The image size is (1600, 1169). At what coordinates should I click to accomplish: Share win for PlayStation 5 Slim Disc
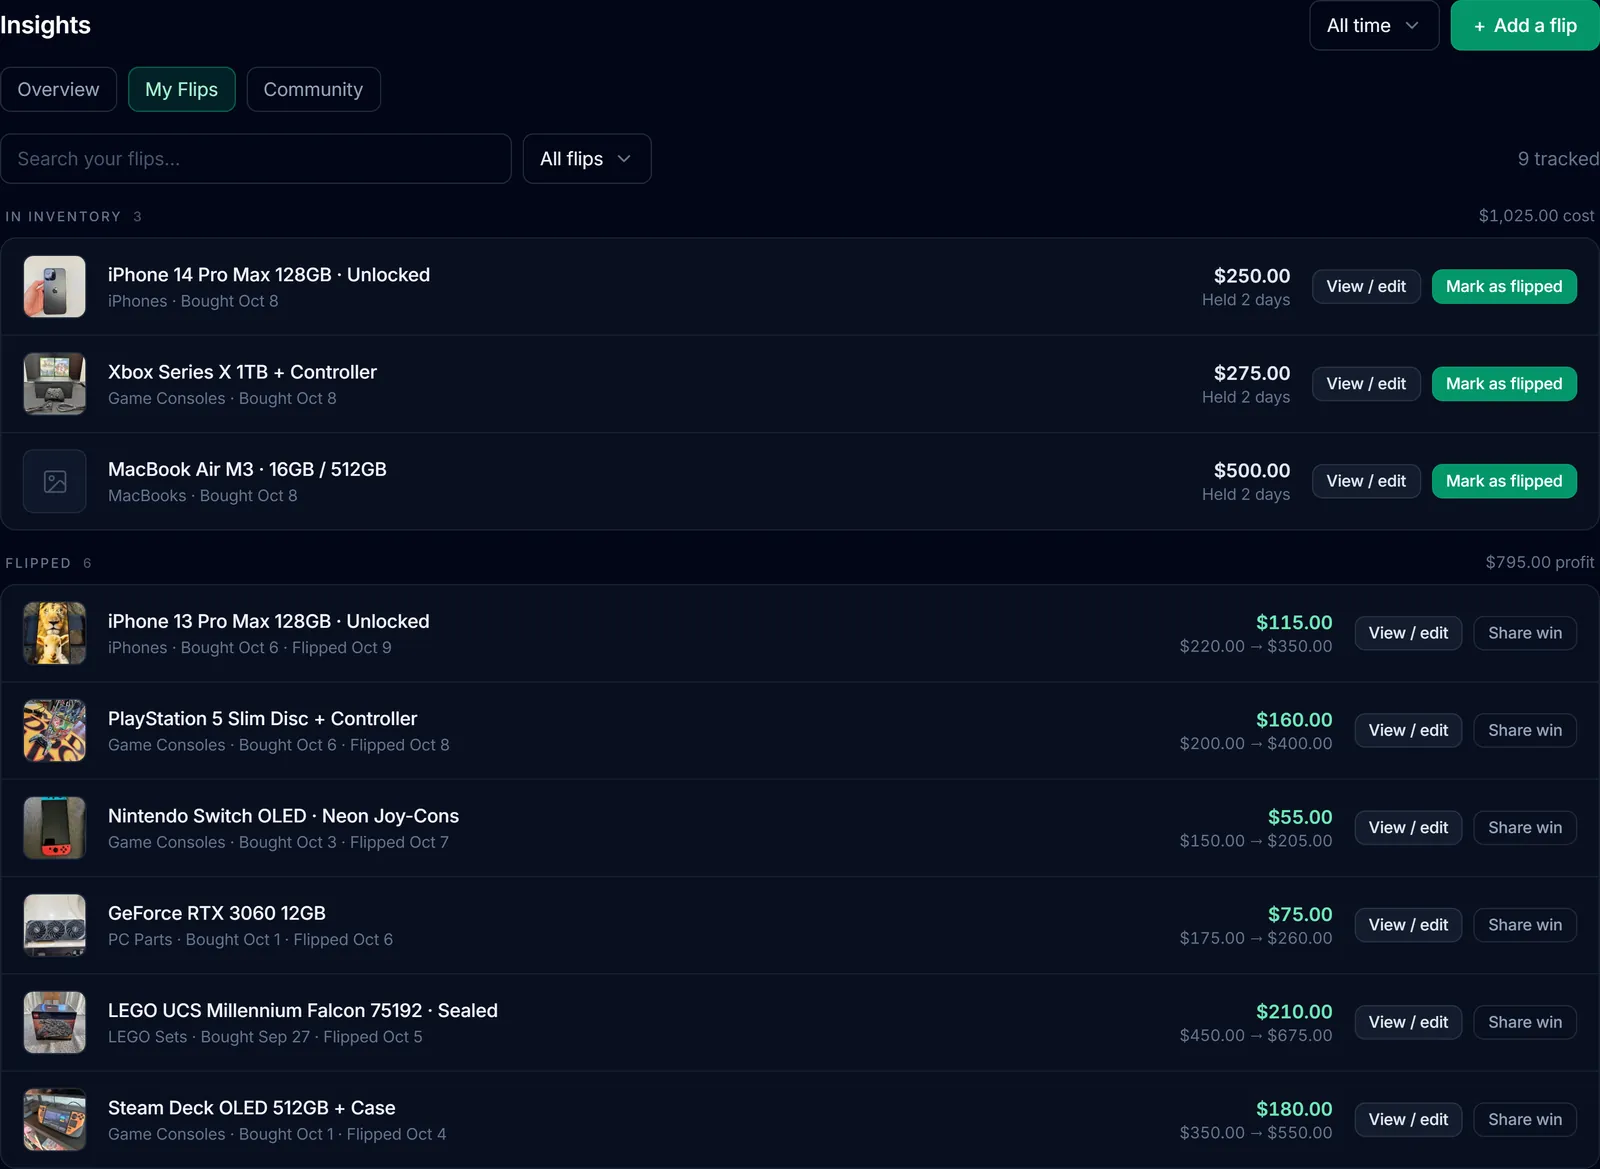(x=1525, y=730)
